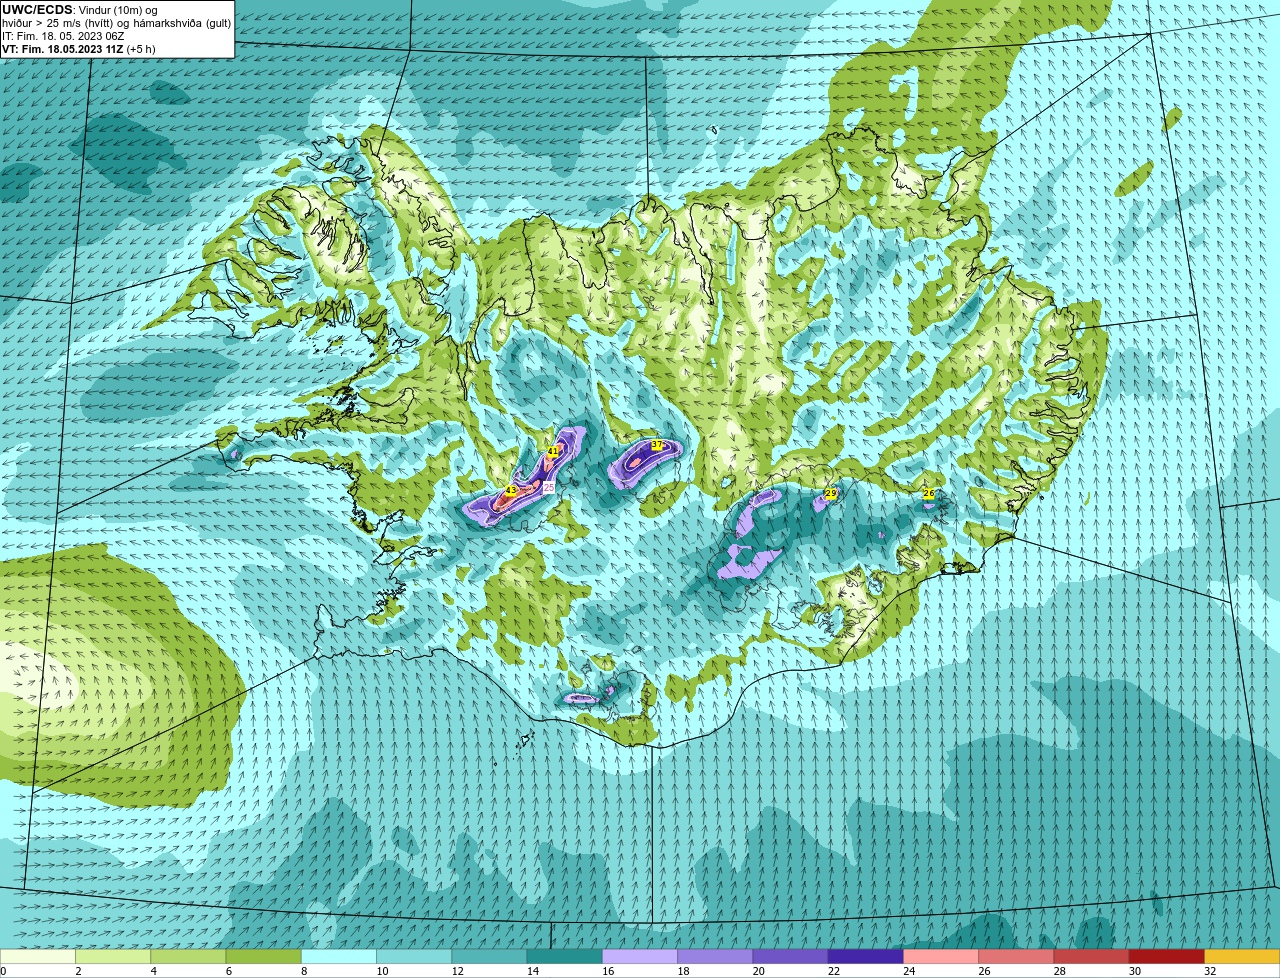Select the 30–32 m/s dark red legend swatch
This screenshot has height=978, width=1280.
pyautogui.click(x=1167, y=956)
